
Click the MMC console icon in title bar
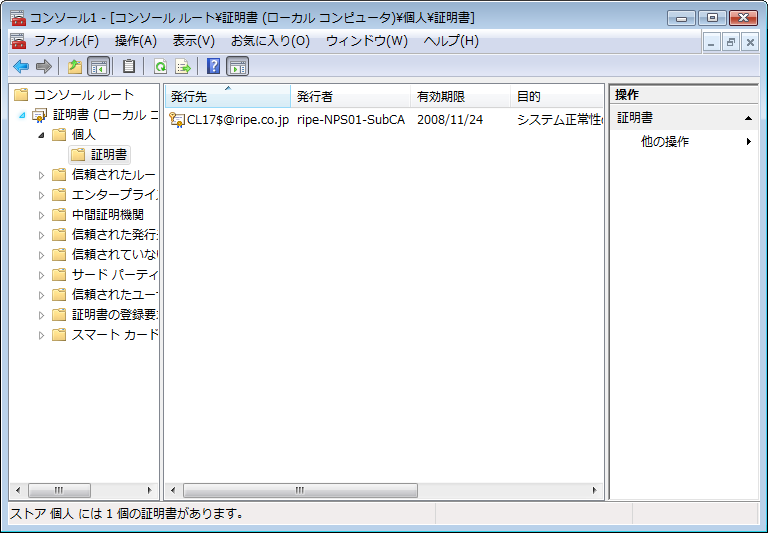pos(18,18)
